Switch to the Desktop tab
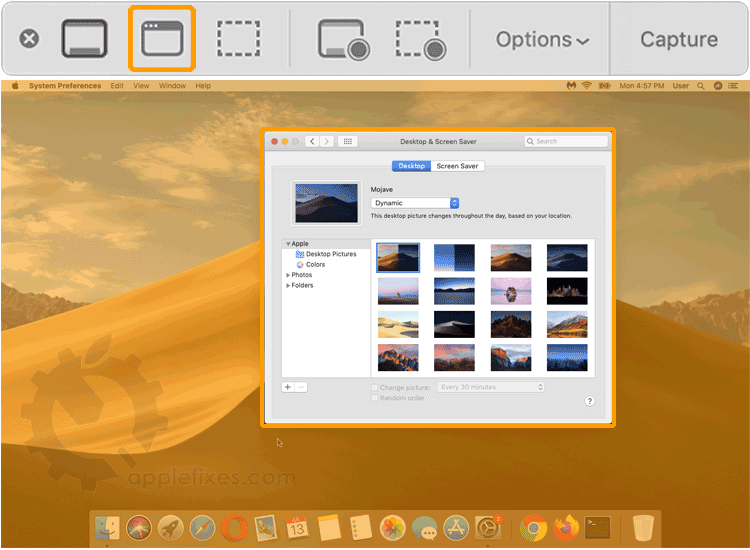750x550 pixels. click(411, 166)
